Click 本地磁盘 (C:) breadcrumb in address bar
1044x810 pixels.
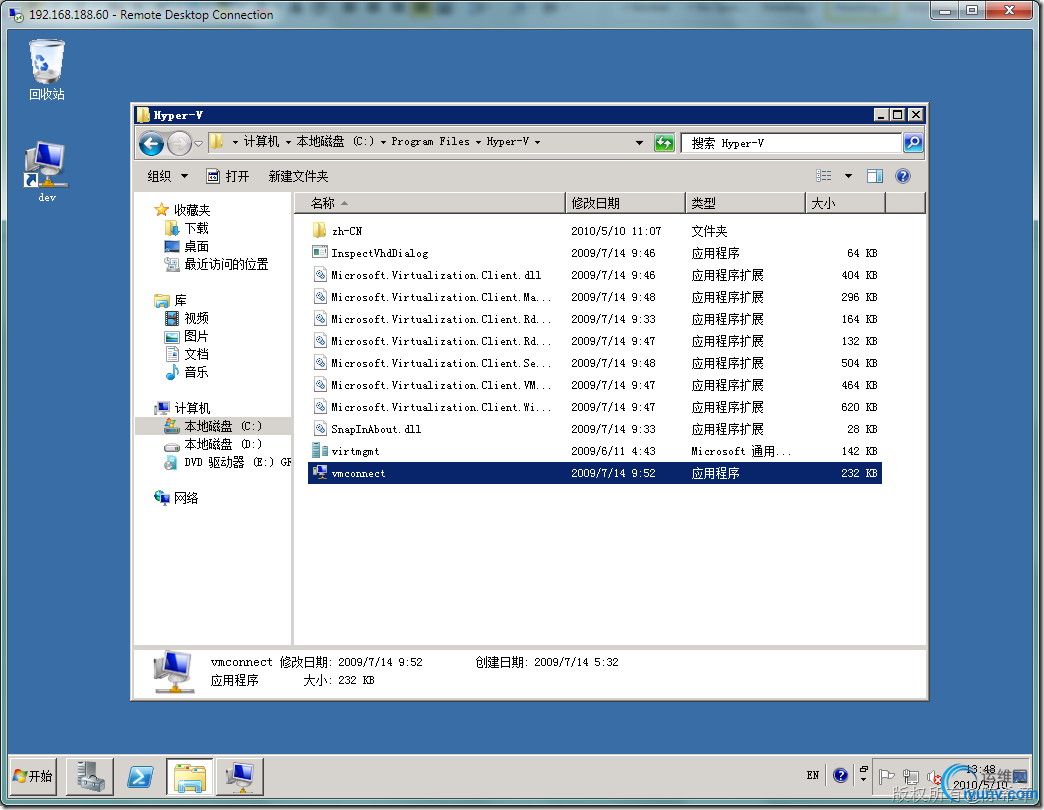(x=335, y=142)
